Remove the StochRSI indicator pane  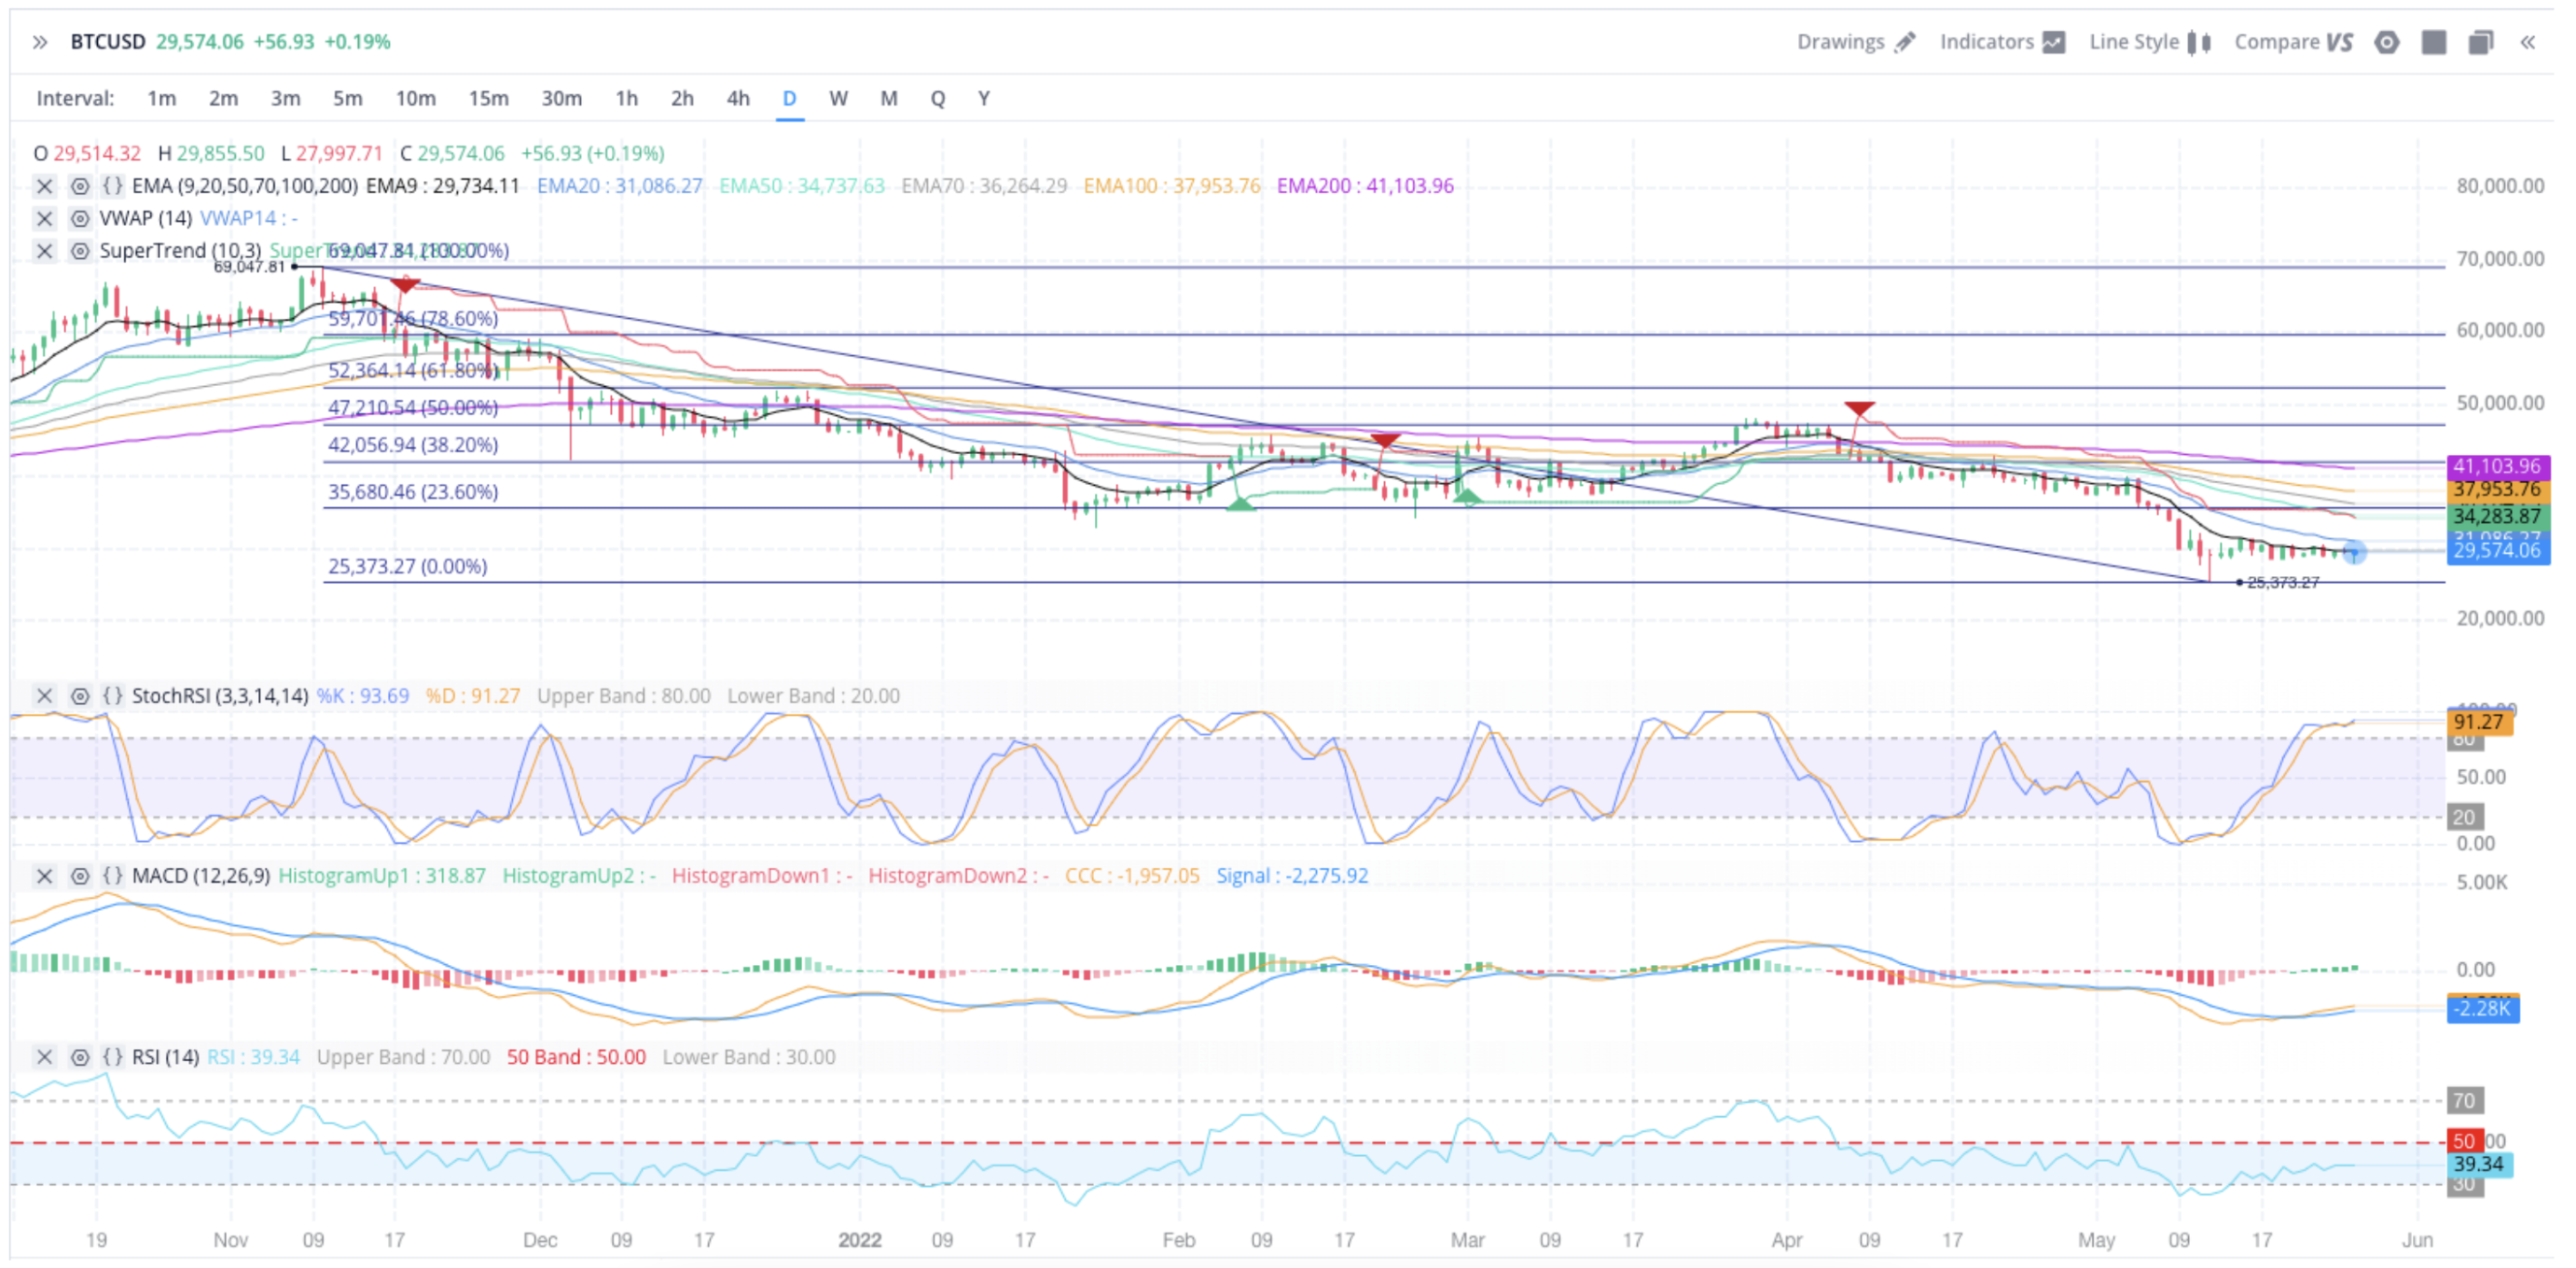tap(44, 696)
